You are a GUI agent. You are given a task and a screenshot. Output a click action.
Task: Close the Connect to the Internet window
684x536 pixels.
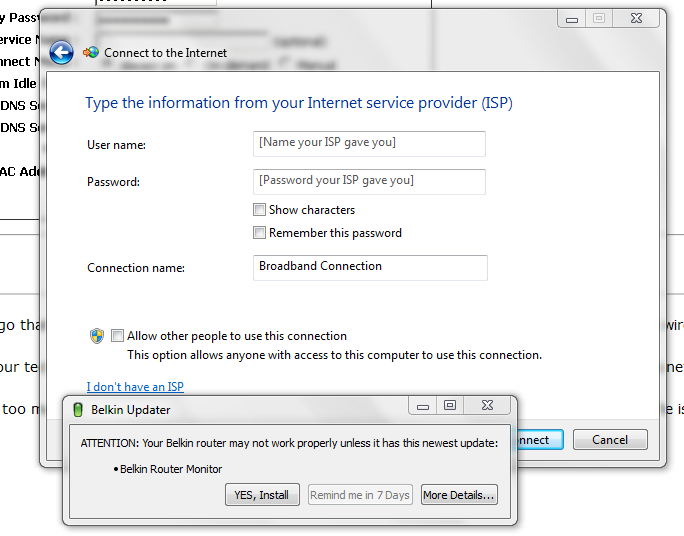pyautogui.click(x=636, y=19)
